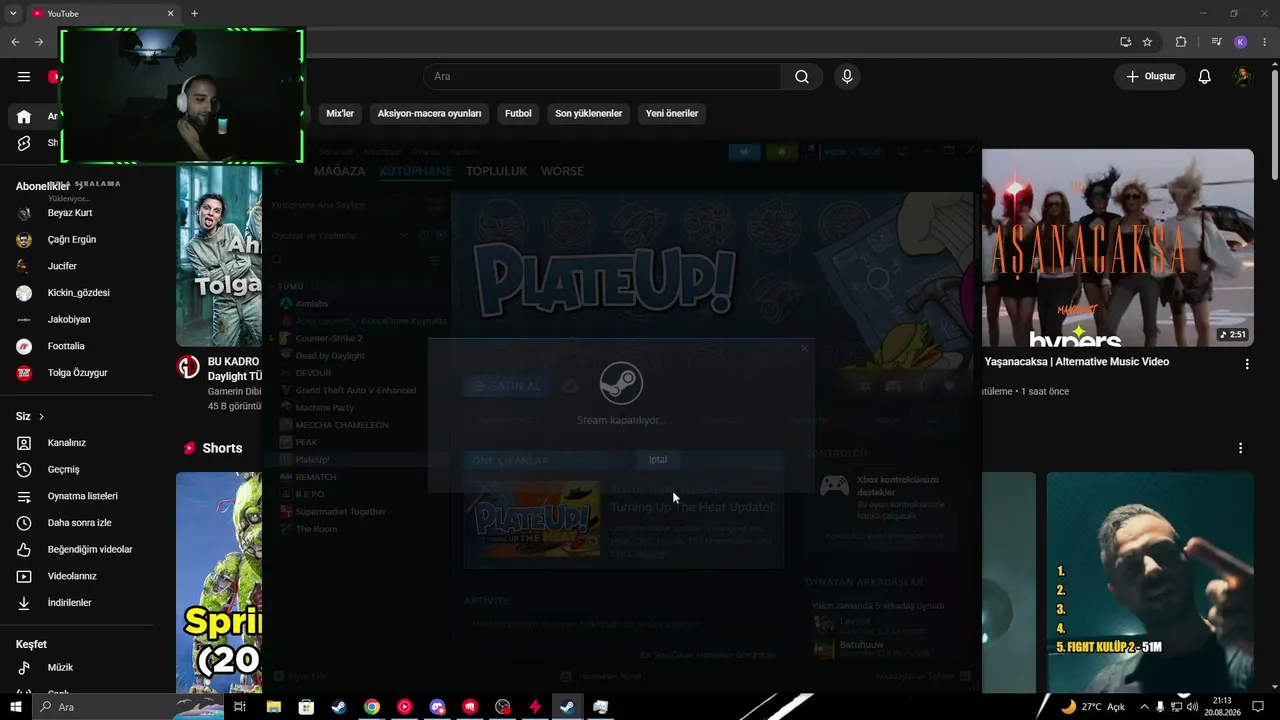This screenshot has width=1280, height=720.
Task: Close the YouTube browser tab
Action: (x=170, y=14)
